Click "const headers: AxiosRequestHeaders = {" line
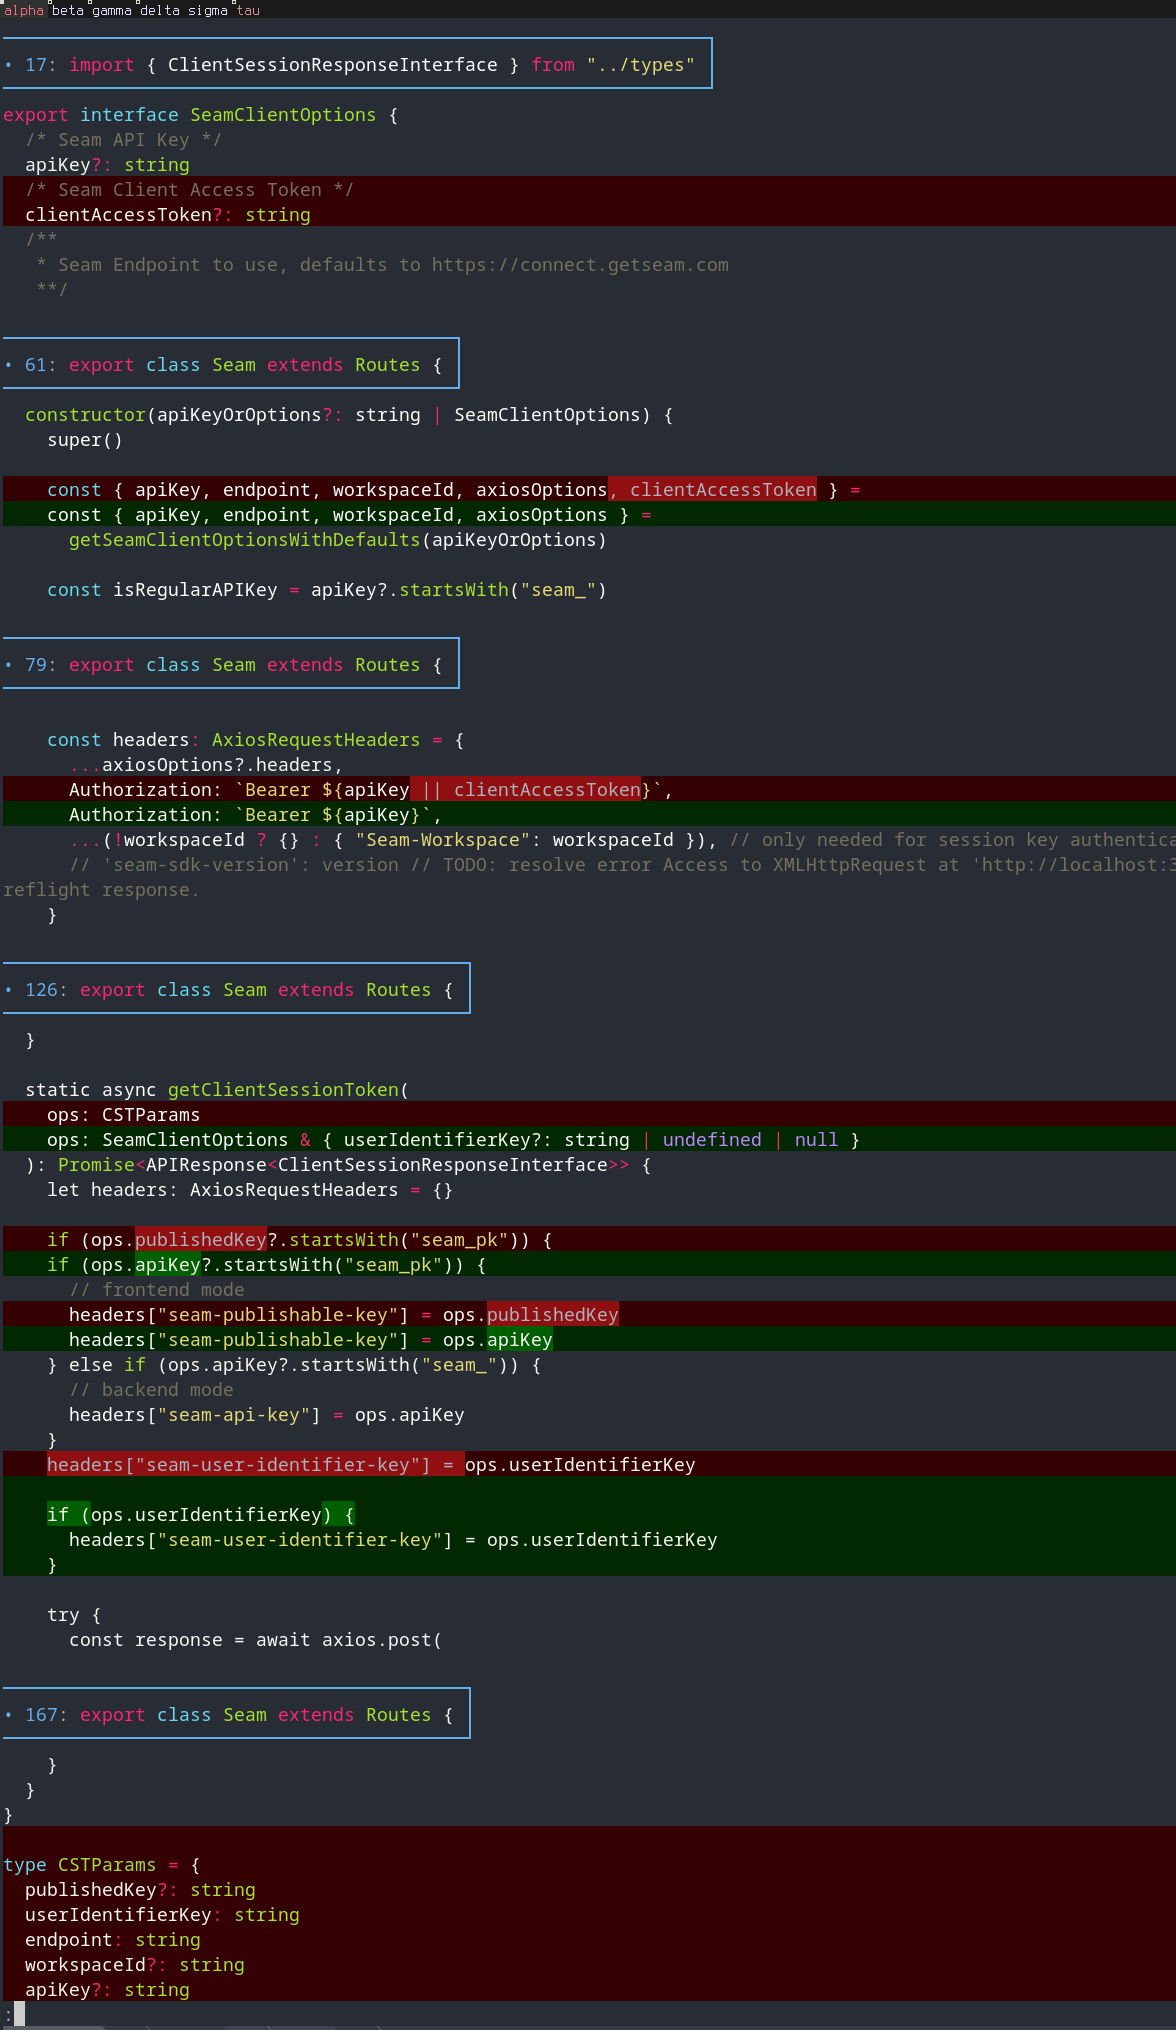 pyautogui.click(x=255, y=740)
